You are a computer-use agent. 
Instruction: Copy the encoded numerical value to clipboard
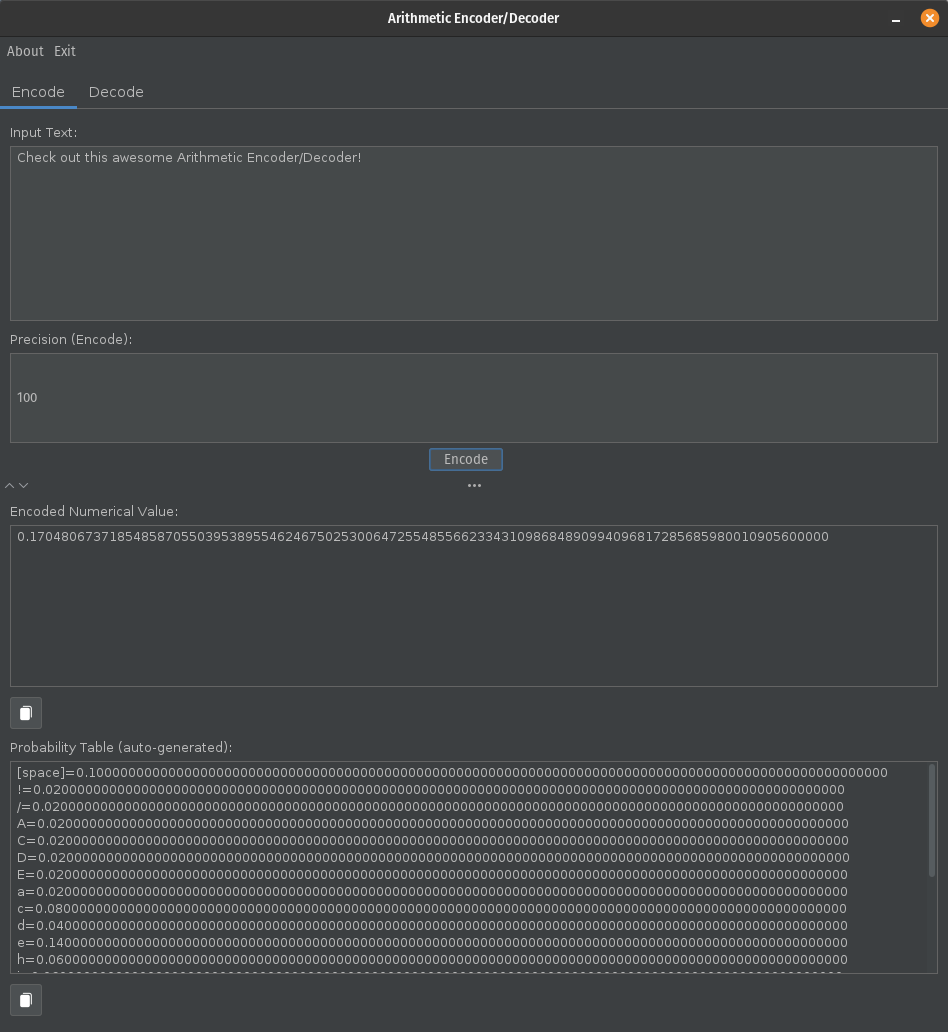[x=26, y=713]
